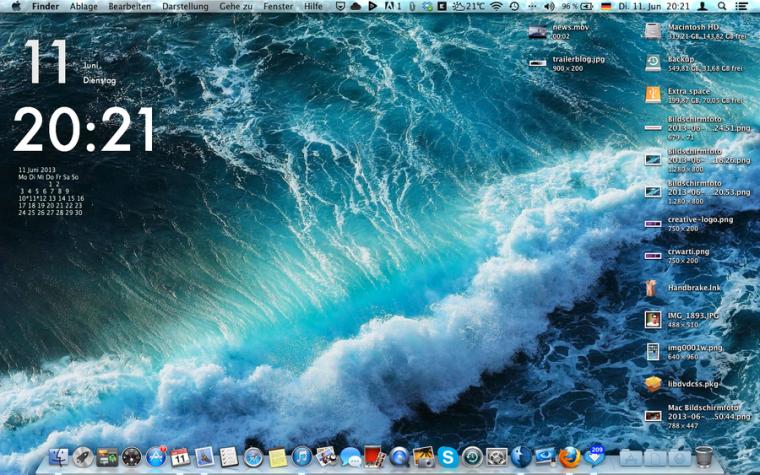This screenshot has width=760, height=475.
Task: Launch Firefox from the Dock
Action: pos(570,457)
